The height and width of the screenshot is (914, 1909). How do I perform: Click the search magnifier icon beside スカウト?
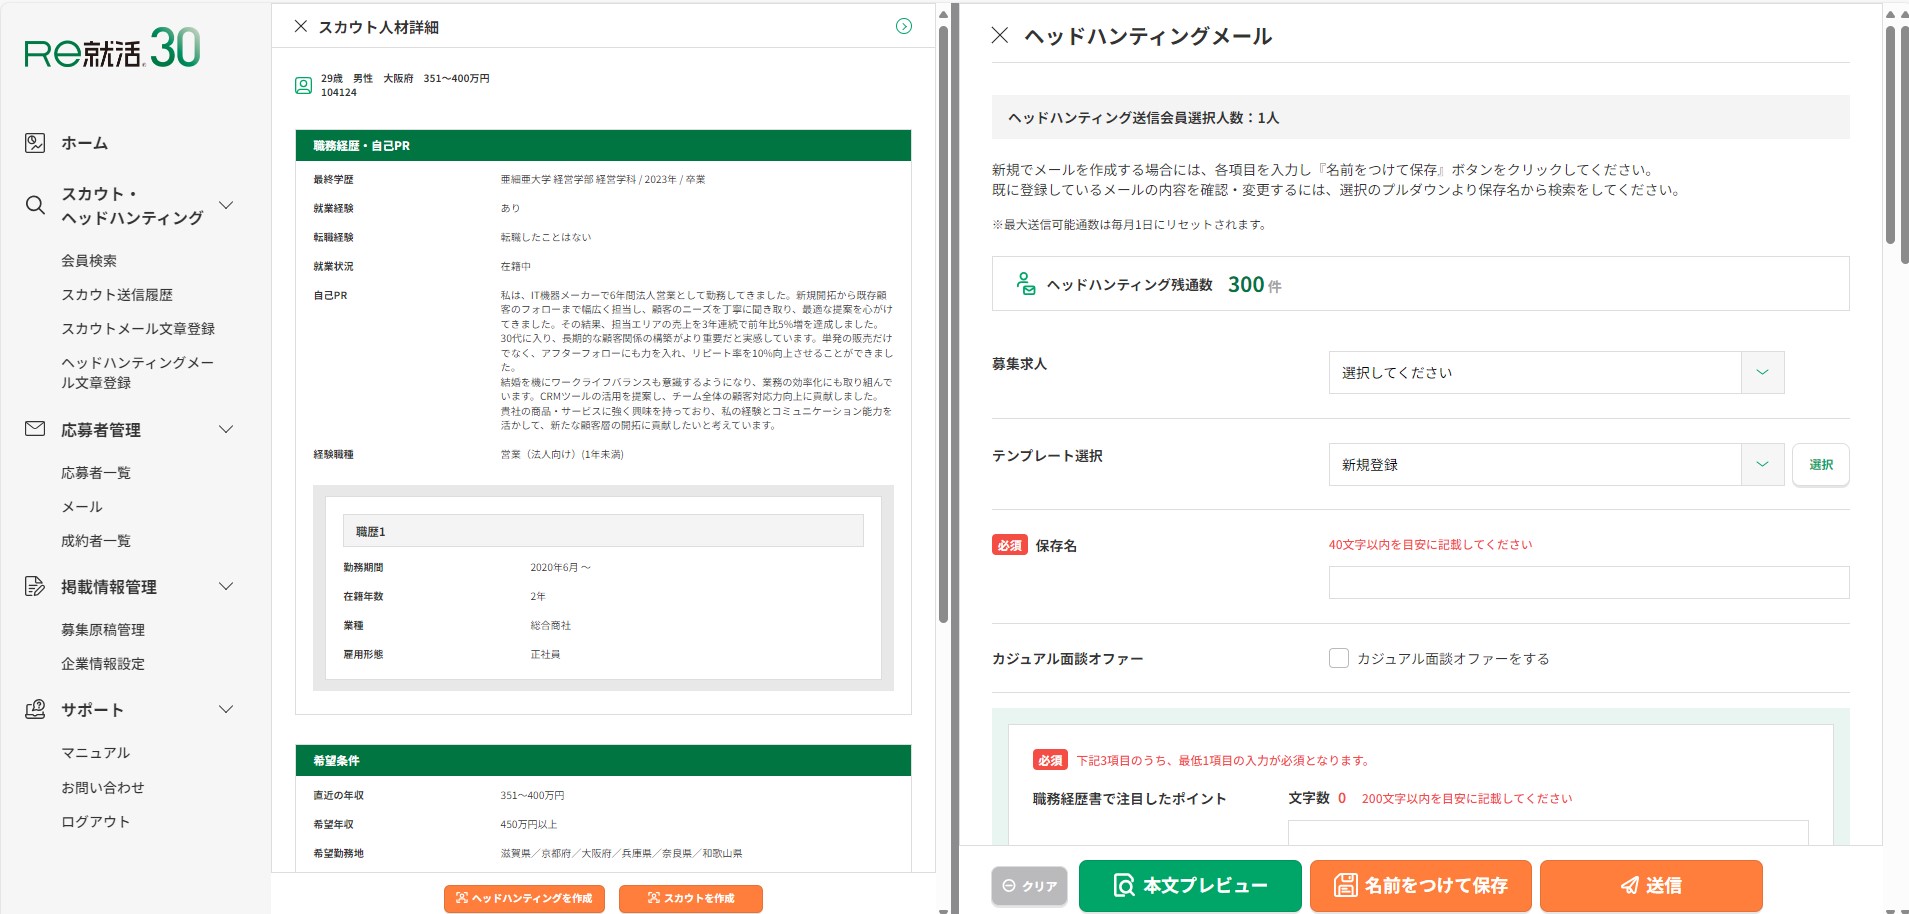(35, 205)
